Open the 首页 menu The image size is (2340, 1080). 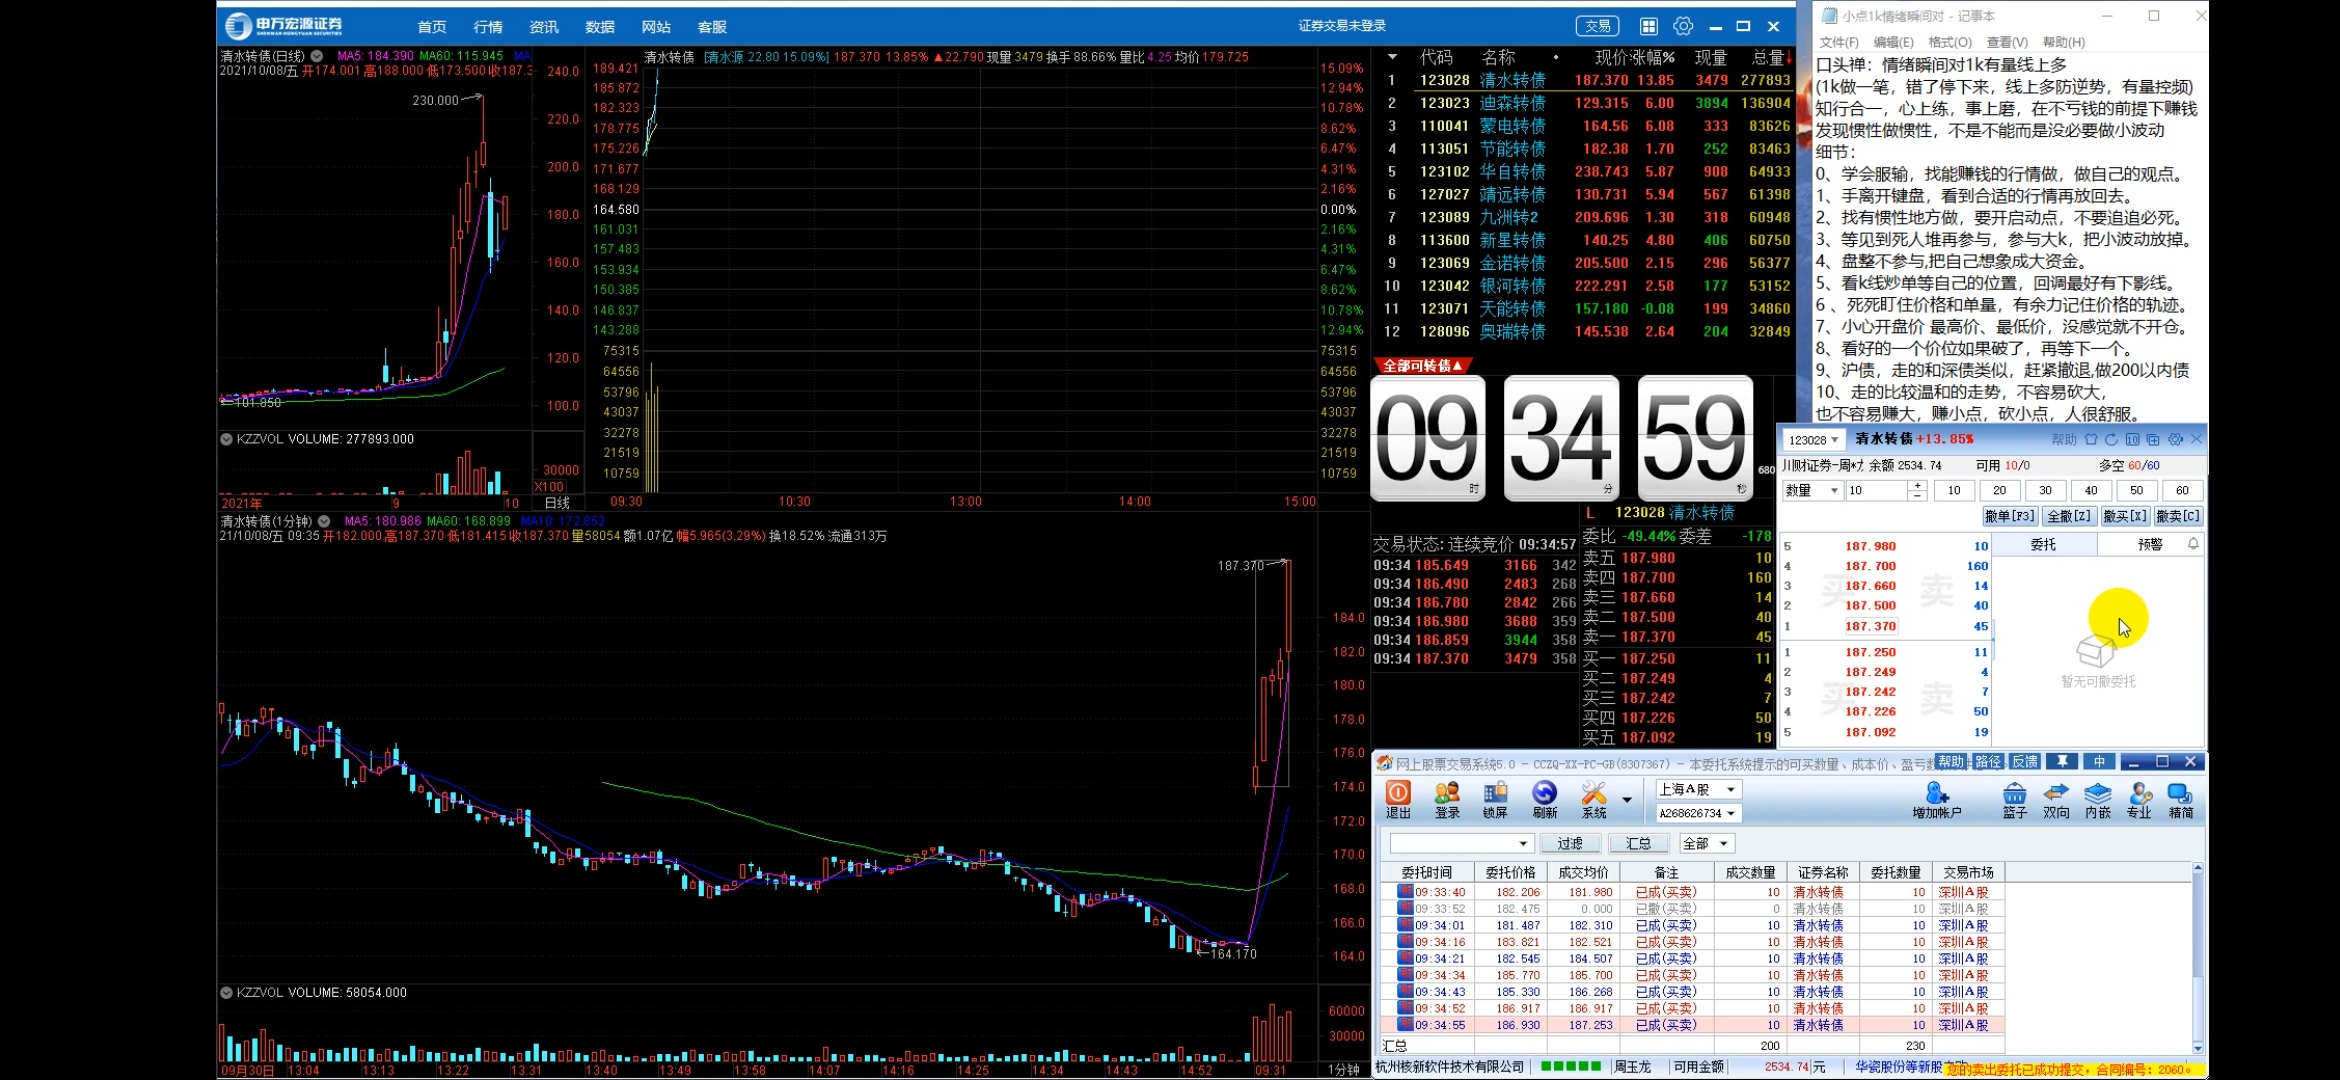tap(432, 27)
